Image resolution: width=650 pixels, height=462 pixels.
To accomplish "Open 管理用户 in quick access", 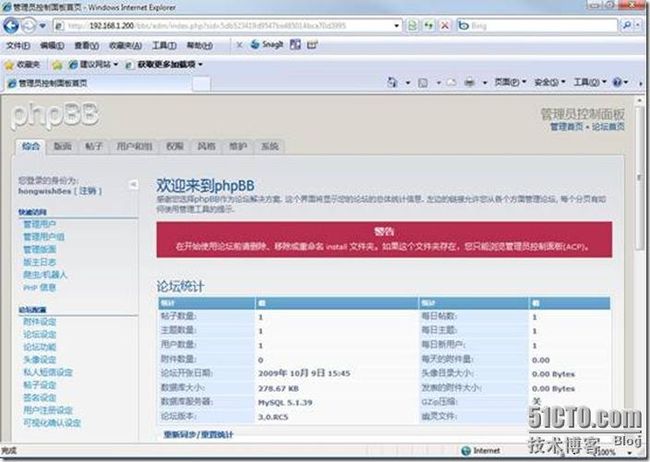I will click(39, 224).
